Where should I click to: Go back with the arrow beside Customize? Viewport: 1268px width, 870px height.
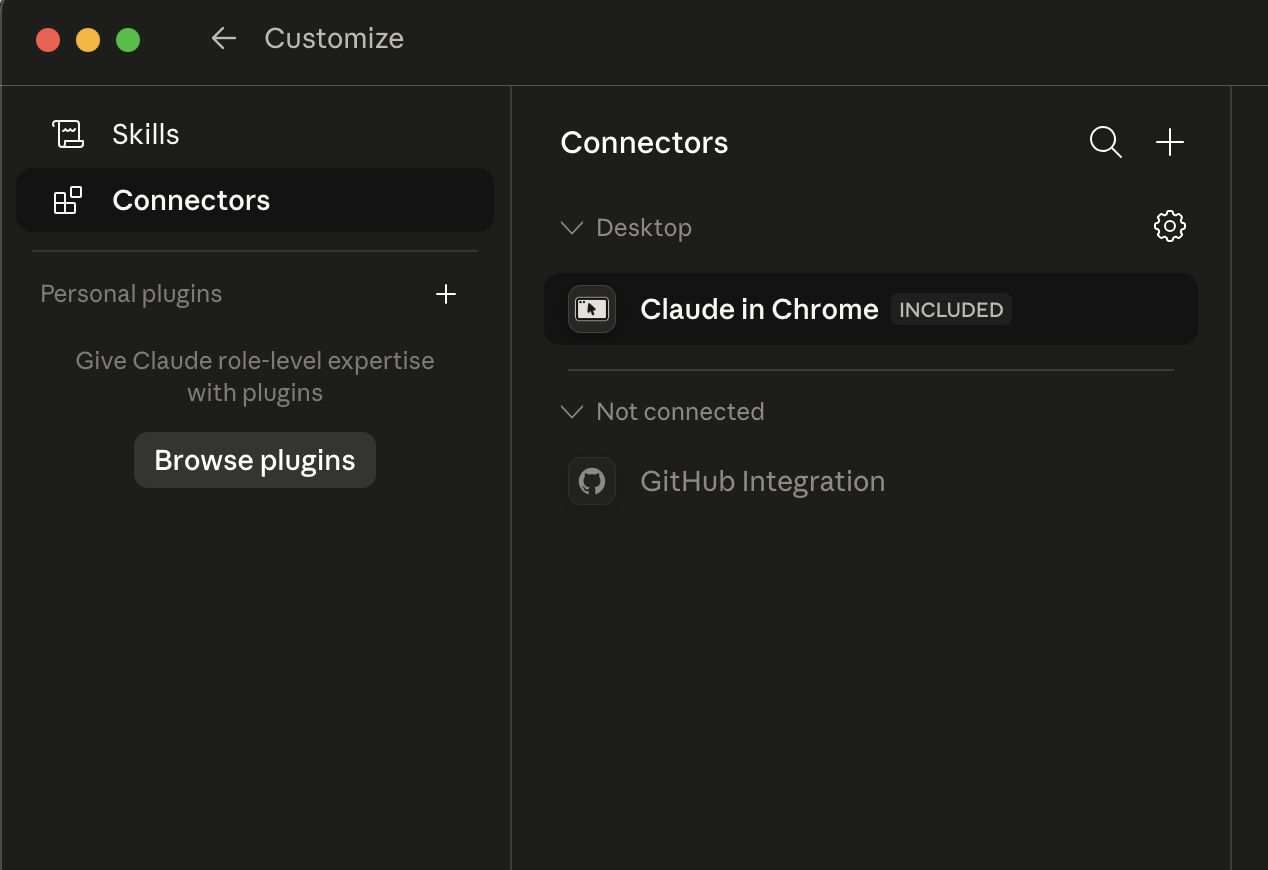[223, 38]
